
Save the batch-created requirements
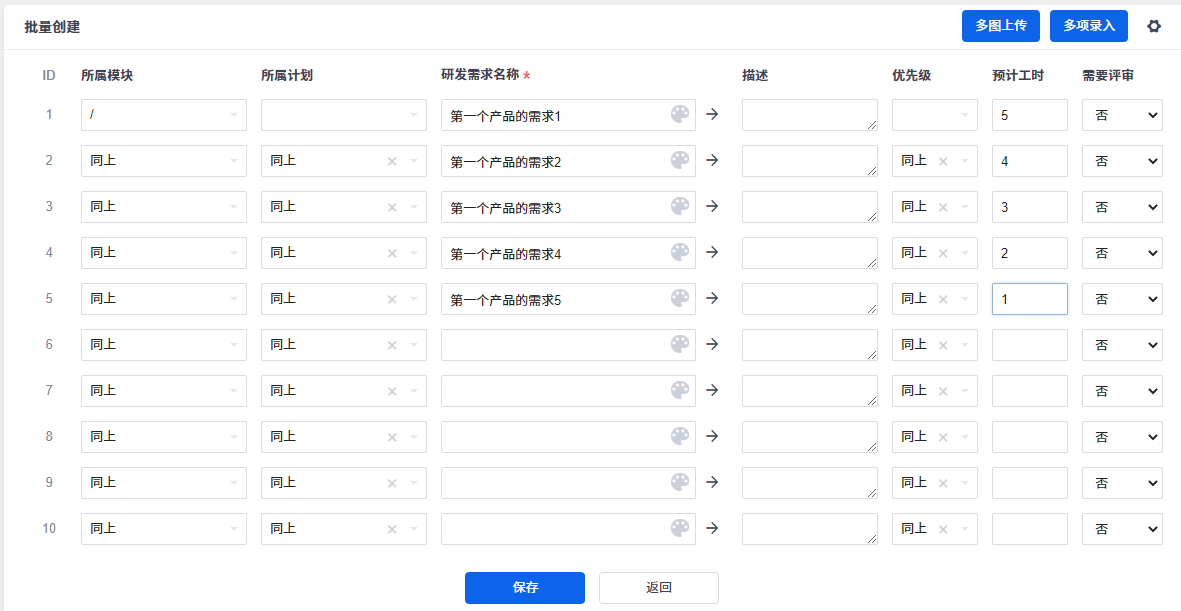pos(525,588)
